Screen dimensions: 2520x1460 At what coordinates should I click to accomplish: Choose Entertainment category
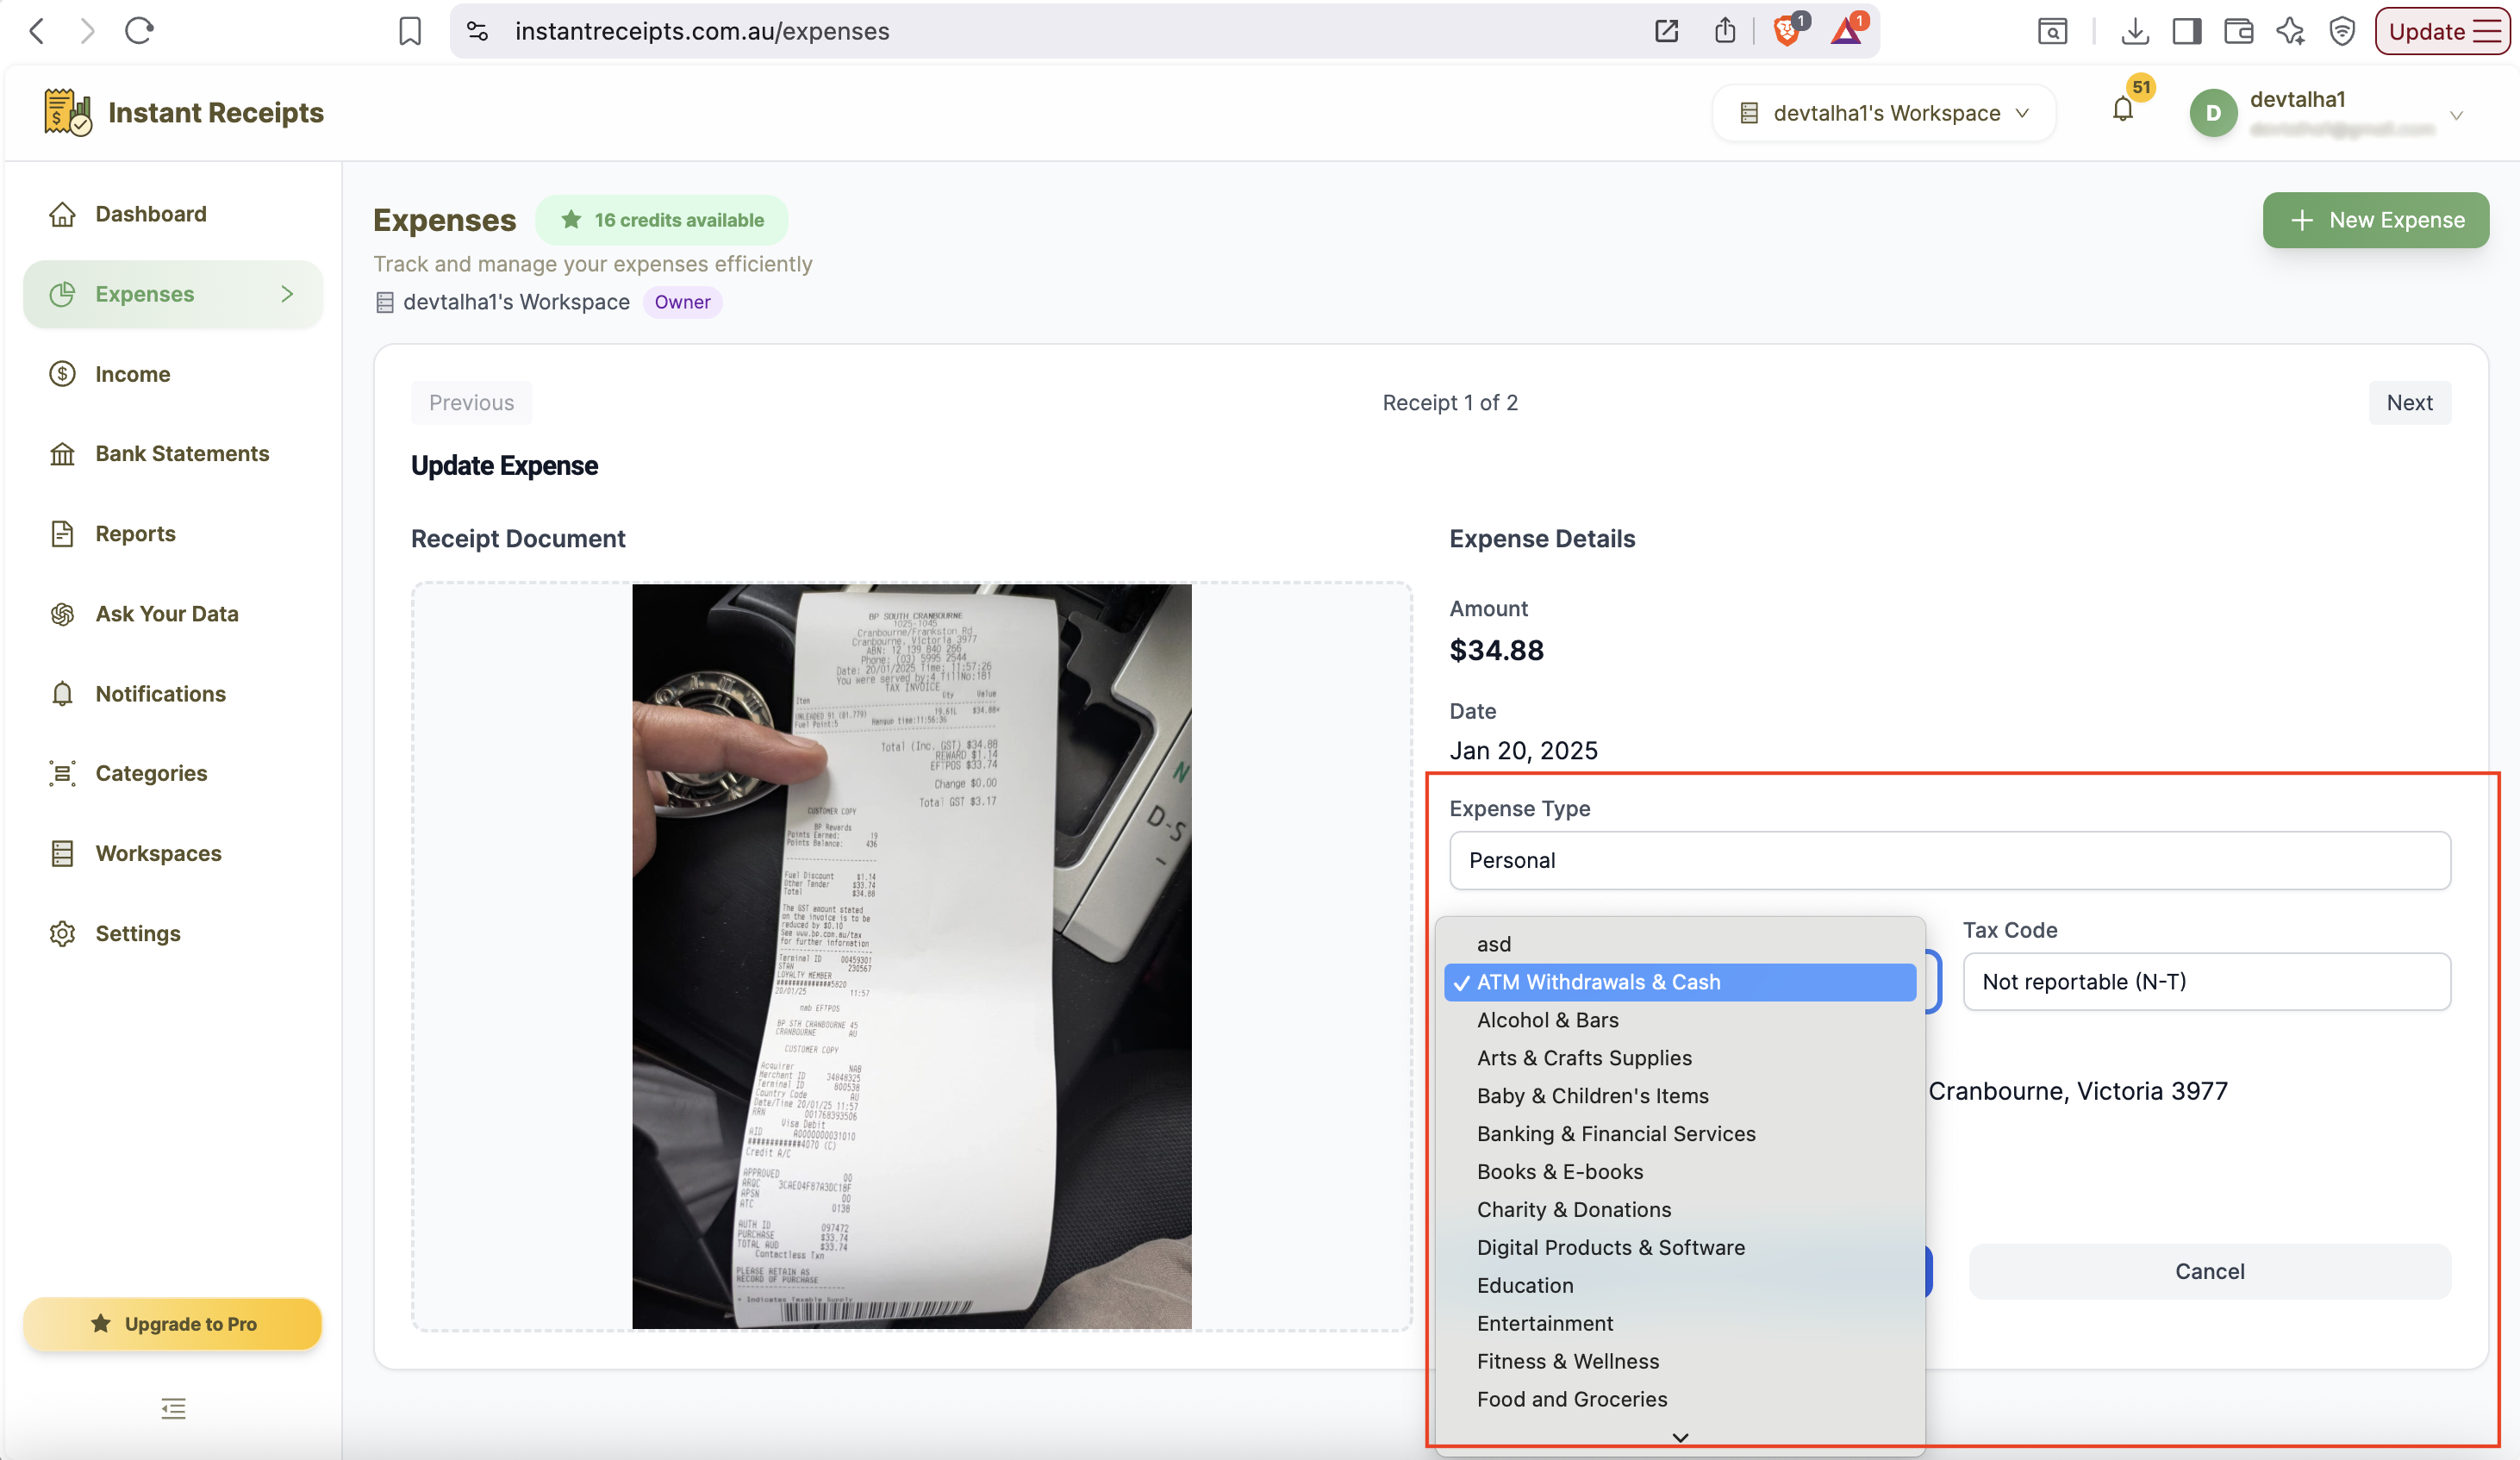[1680, 1323]
